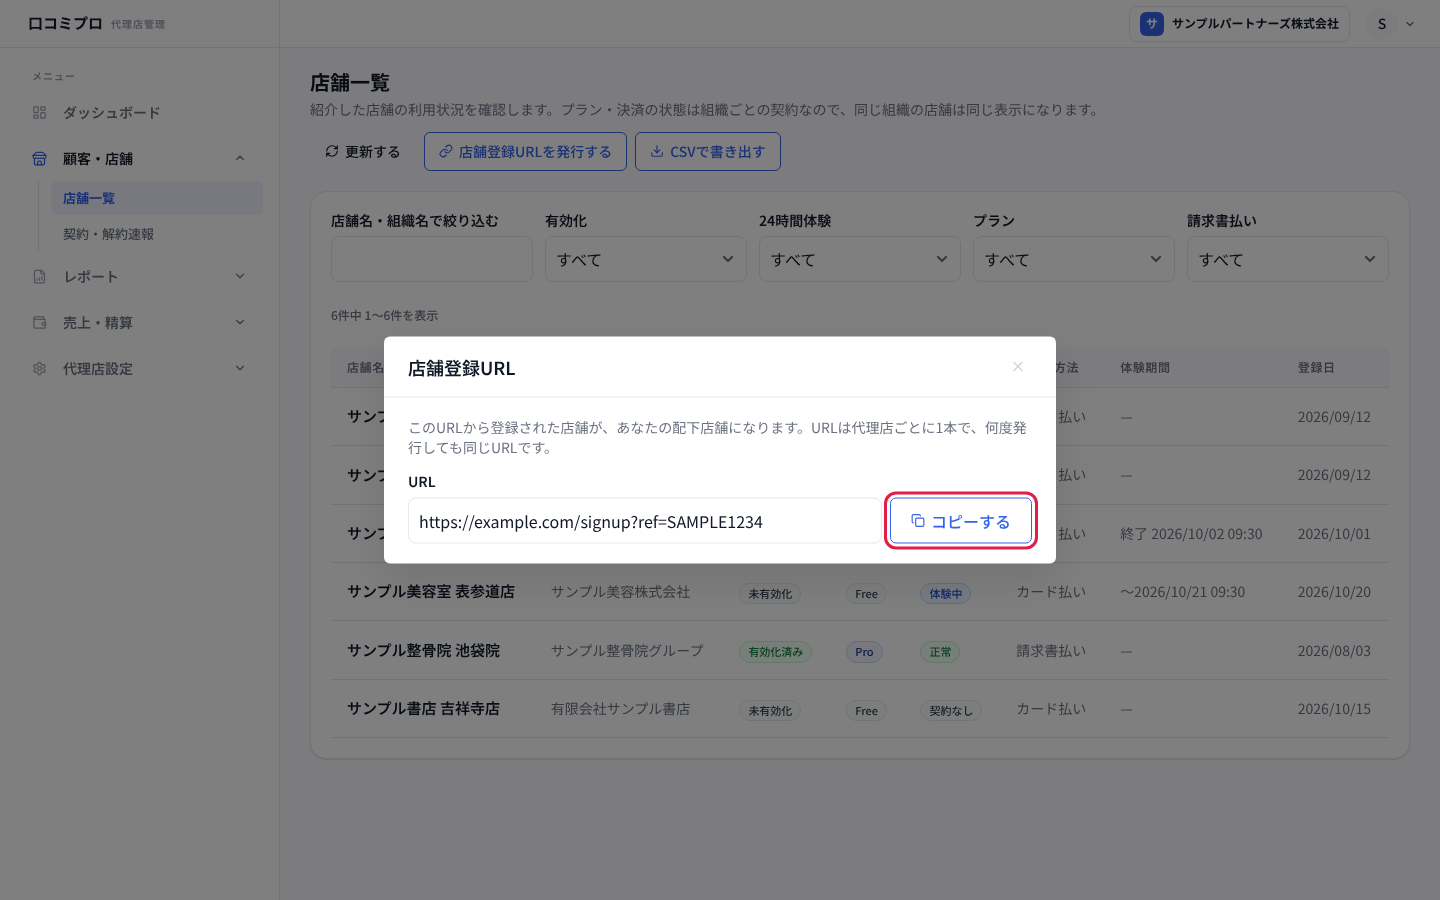Click the 代理店設定 gear icon
Screen dimensions: 1440x900
click(39, 369)
